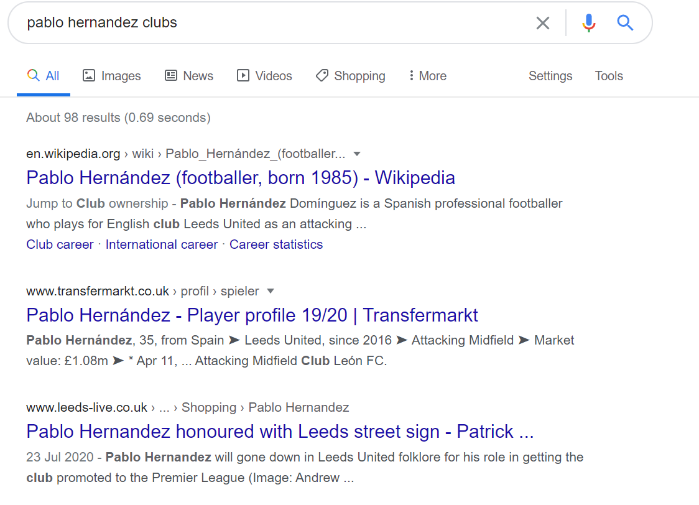Open the Transfermarkt Player profile 19/20 link
Image resolution: width=699 pixels, height=505 pixels.
(252, 315)
